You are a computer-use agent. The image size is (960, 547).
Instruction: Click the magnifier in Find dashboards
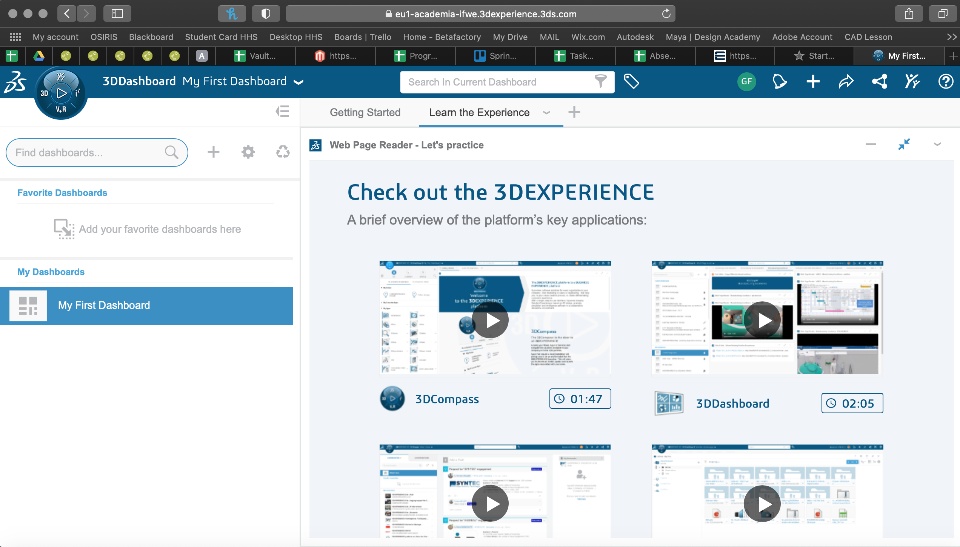click(171, 153)
